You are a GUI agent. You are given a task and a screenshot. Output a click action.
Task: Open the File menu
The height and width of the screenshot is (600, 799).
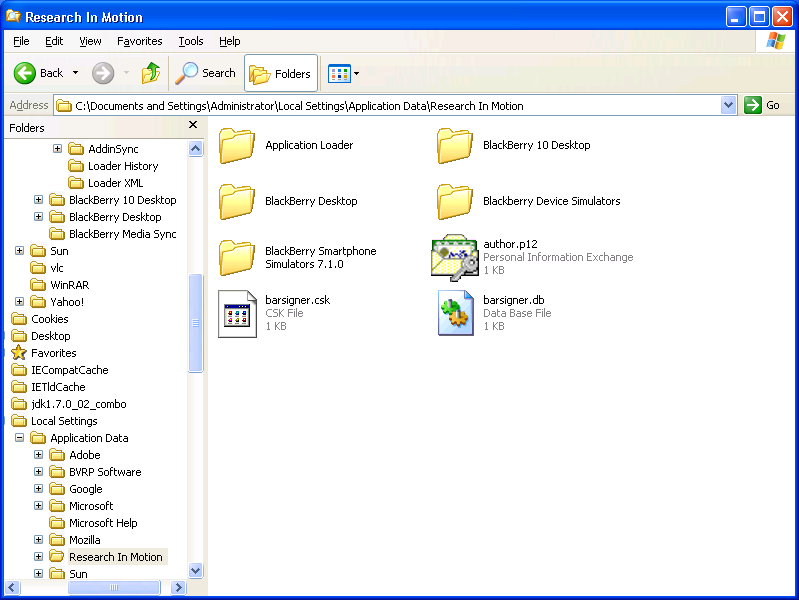(21, 41)
